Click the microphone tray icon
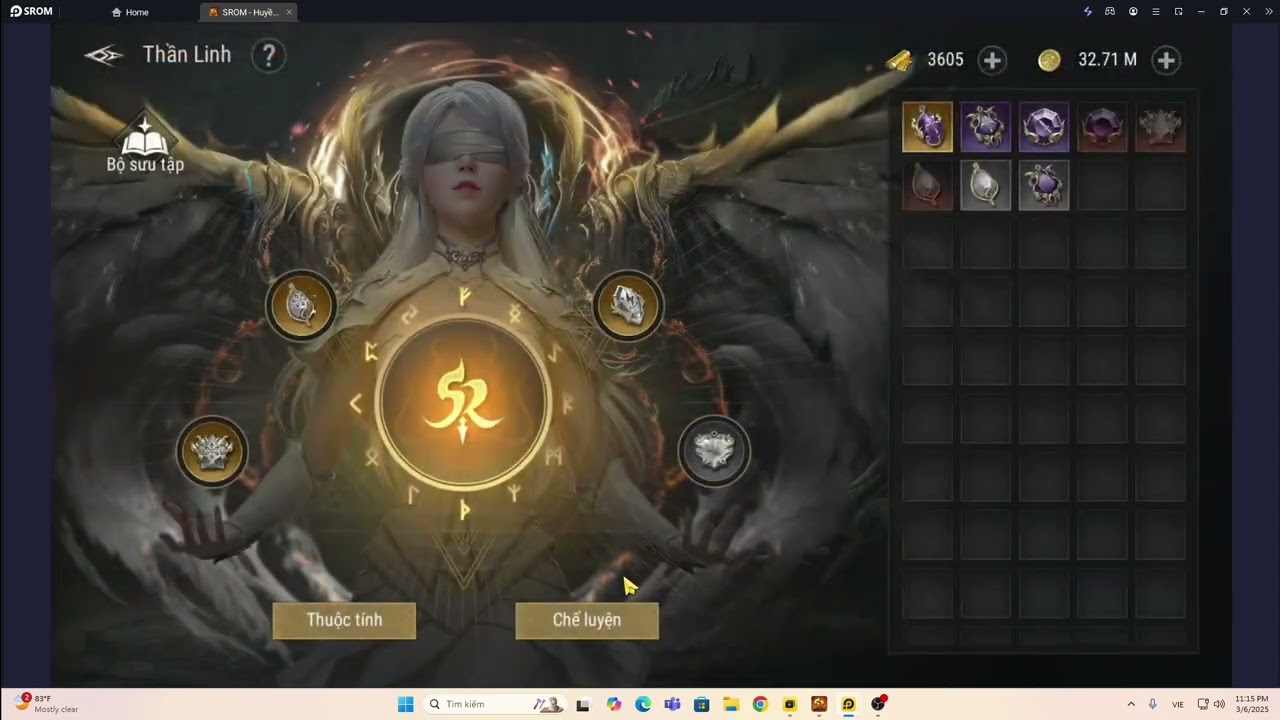 click(x=1153, y=704)
